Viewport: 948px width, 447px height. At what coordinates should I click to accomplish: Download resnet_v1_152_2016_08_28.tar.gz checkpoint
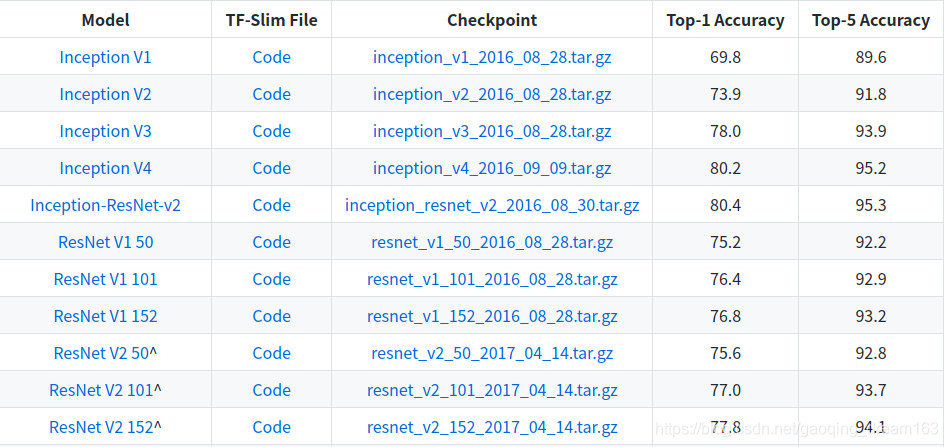coord(492,316)
